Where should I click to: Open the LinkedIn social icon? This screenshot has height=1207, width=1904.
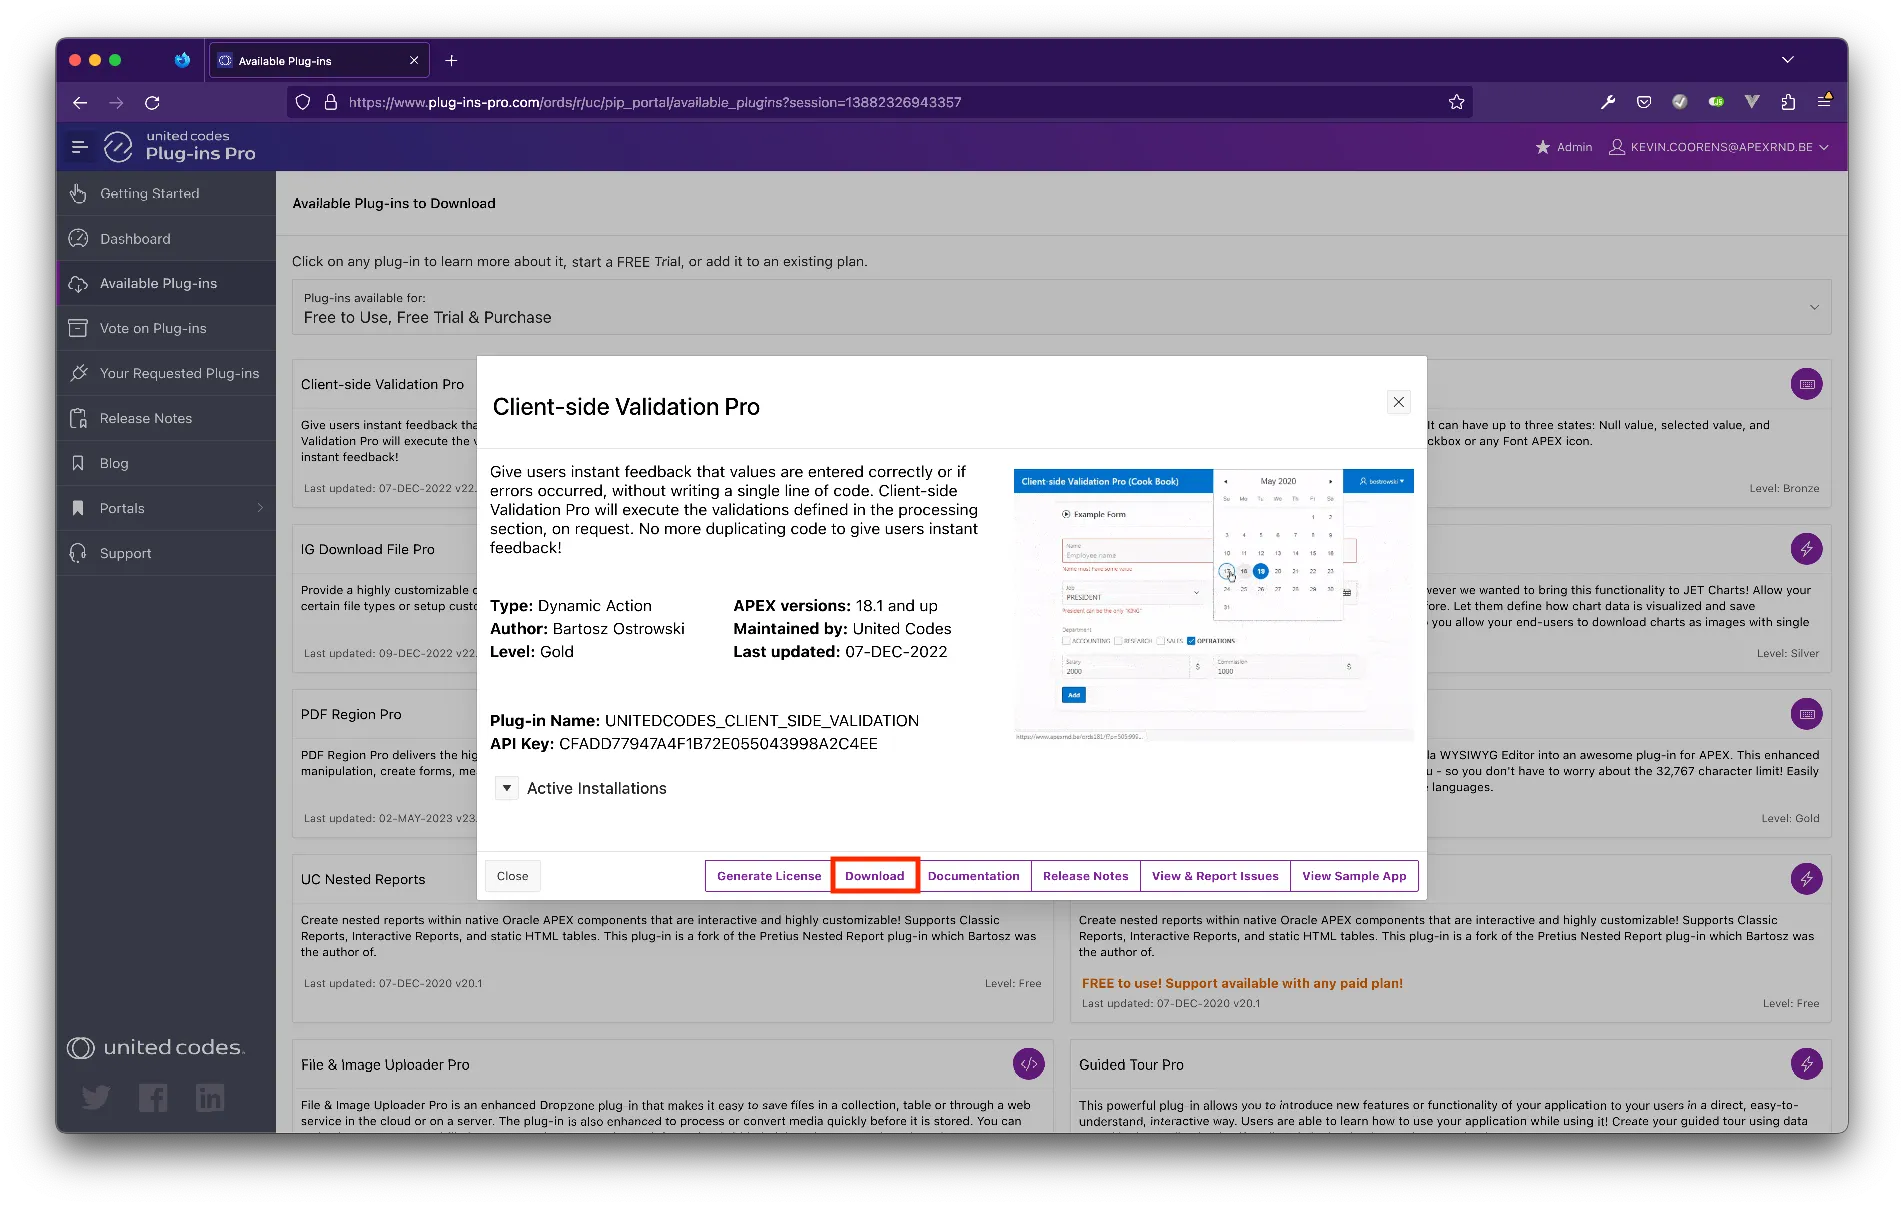210,1097
